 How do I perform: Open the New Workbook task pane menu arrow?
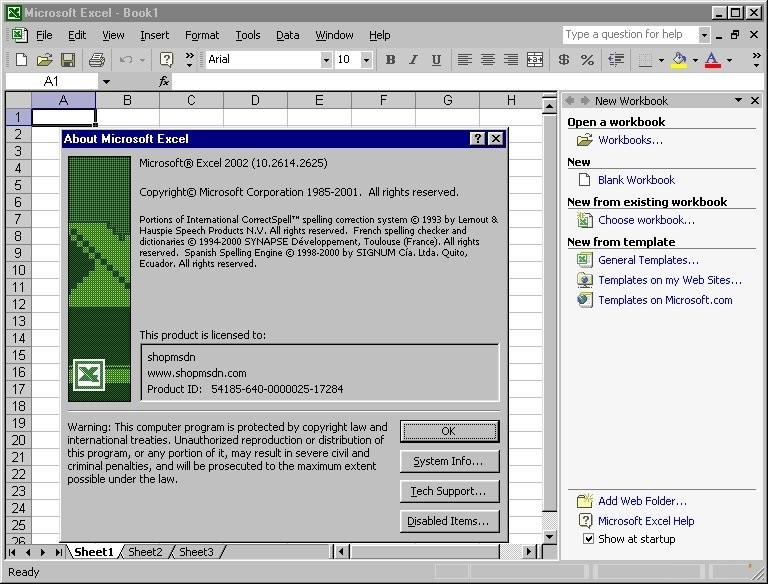738,100
